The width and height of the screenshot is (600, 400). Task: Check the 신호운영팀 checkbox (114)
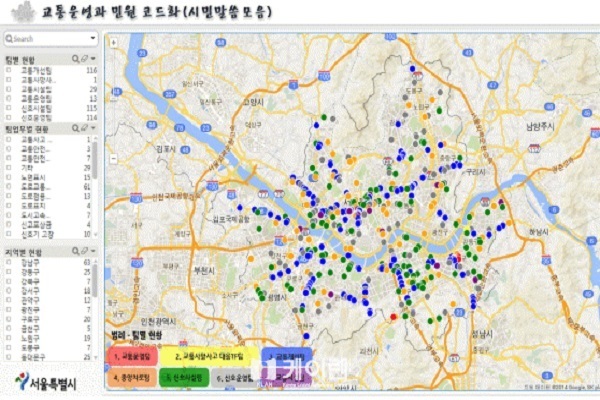tap(8, 118)
